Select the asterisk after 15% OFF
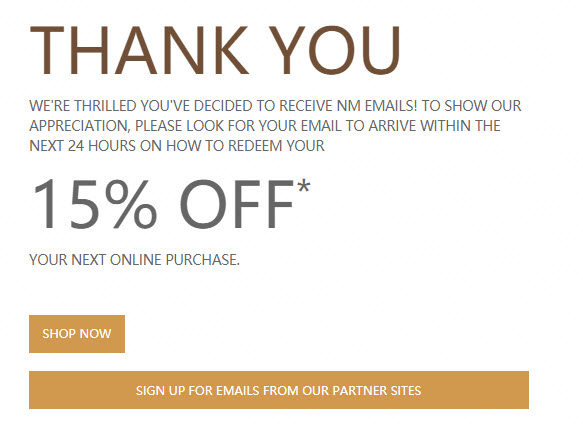 point(304,186)
